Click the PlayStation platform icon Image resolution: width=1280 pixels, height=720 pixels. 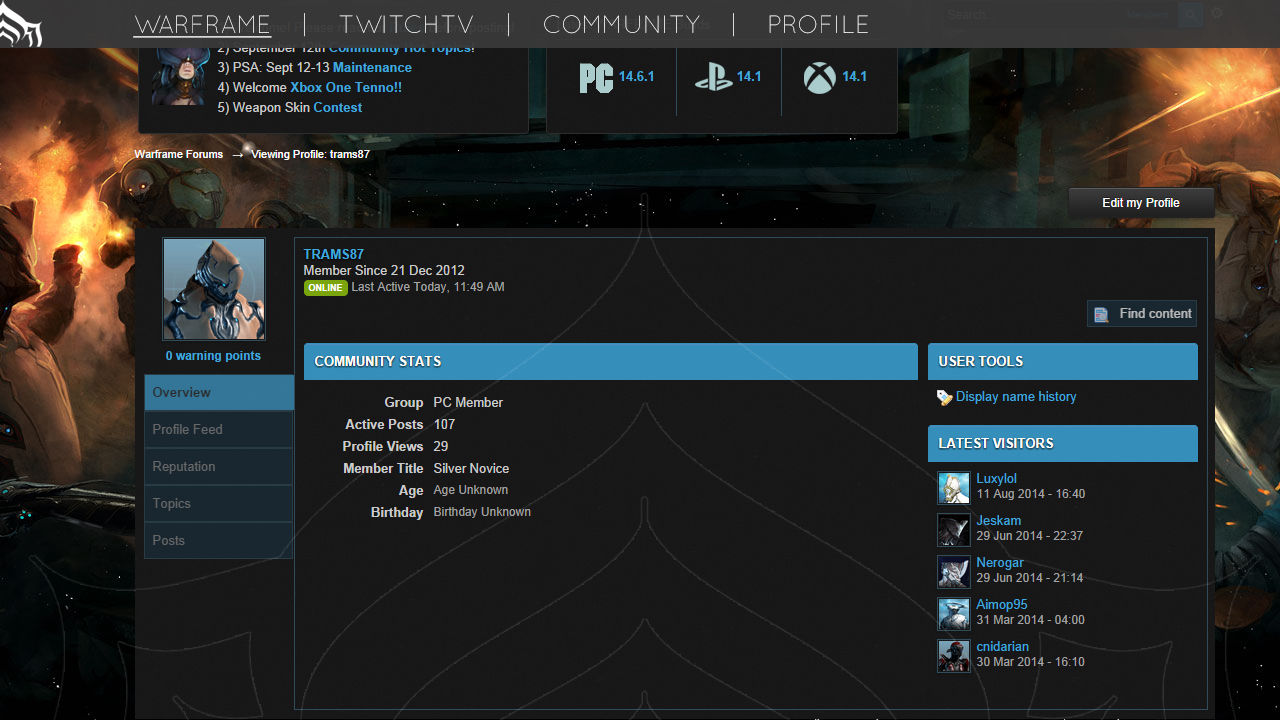pyautogui.click(x=713, y=77)
